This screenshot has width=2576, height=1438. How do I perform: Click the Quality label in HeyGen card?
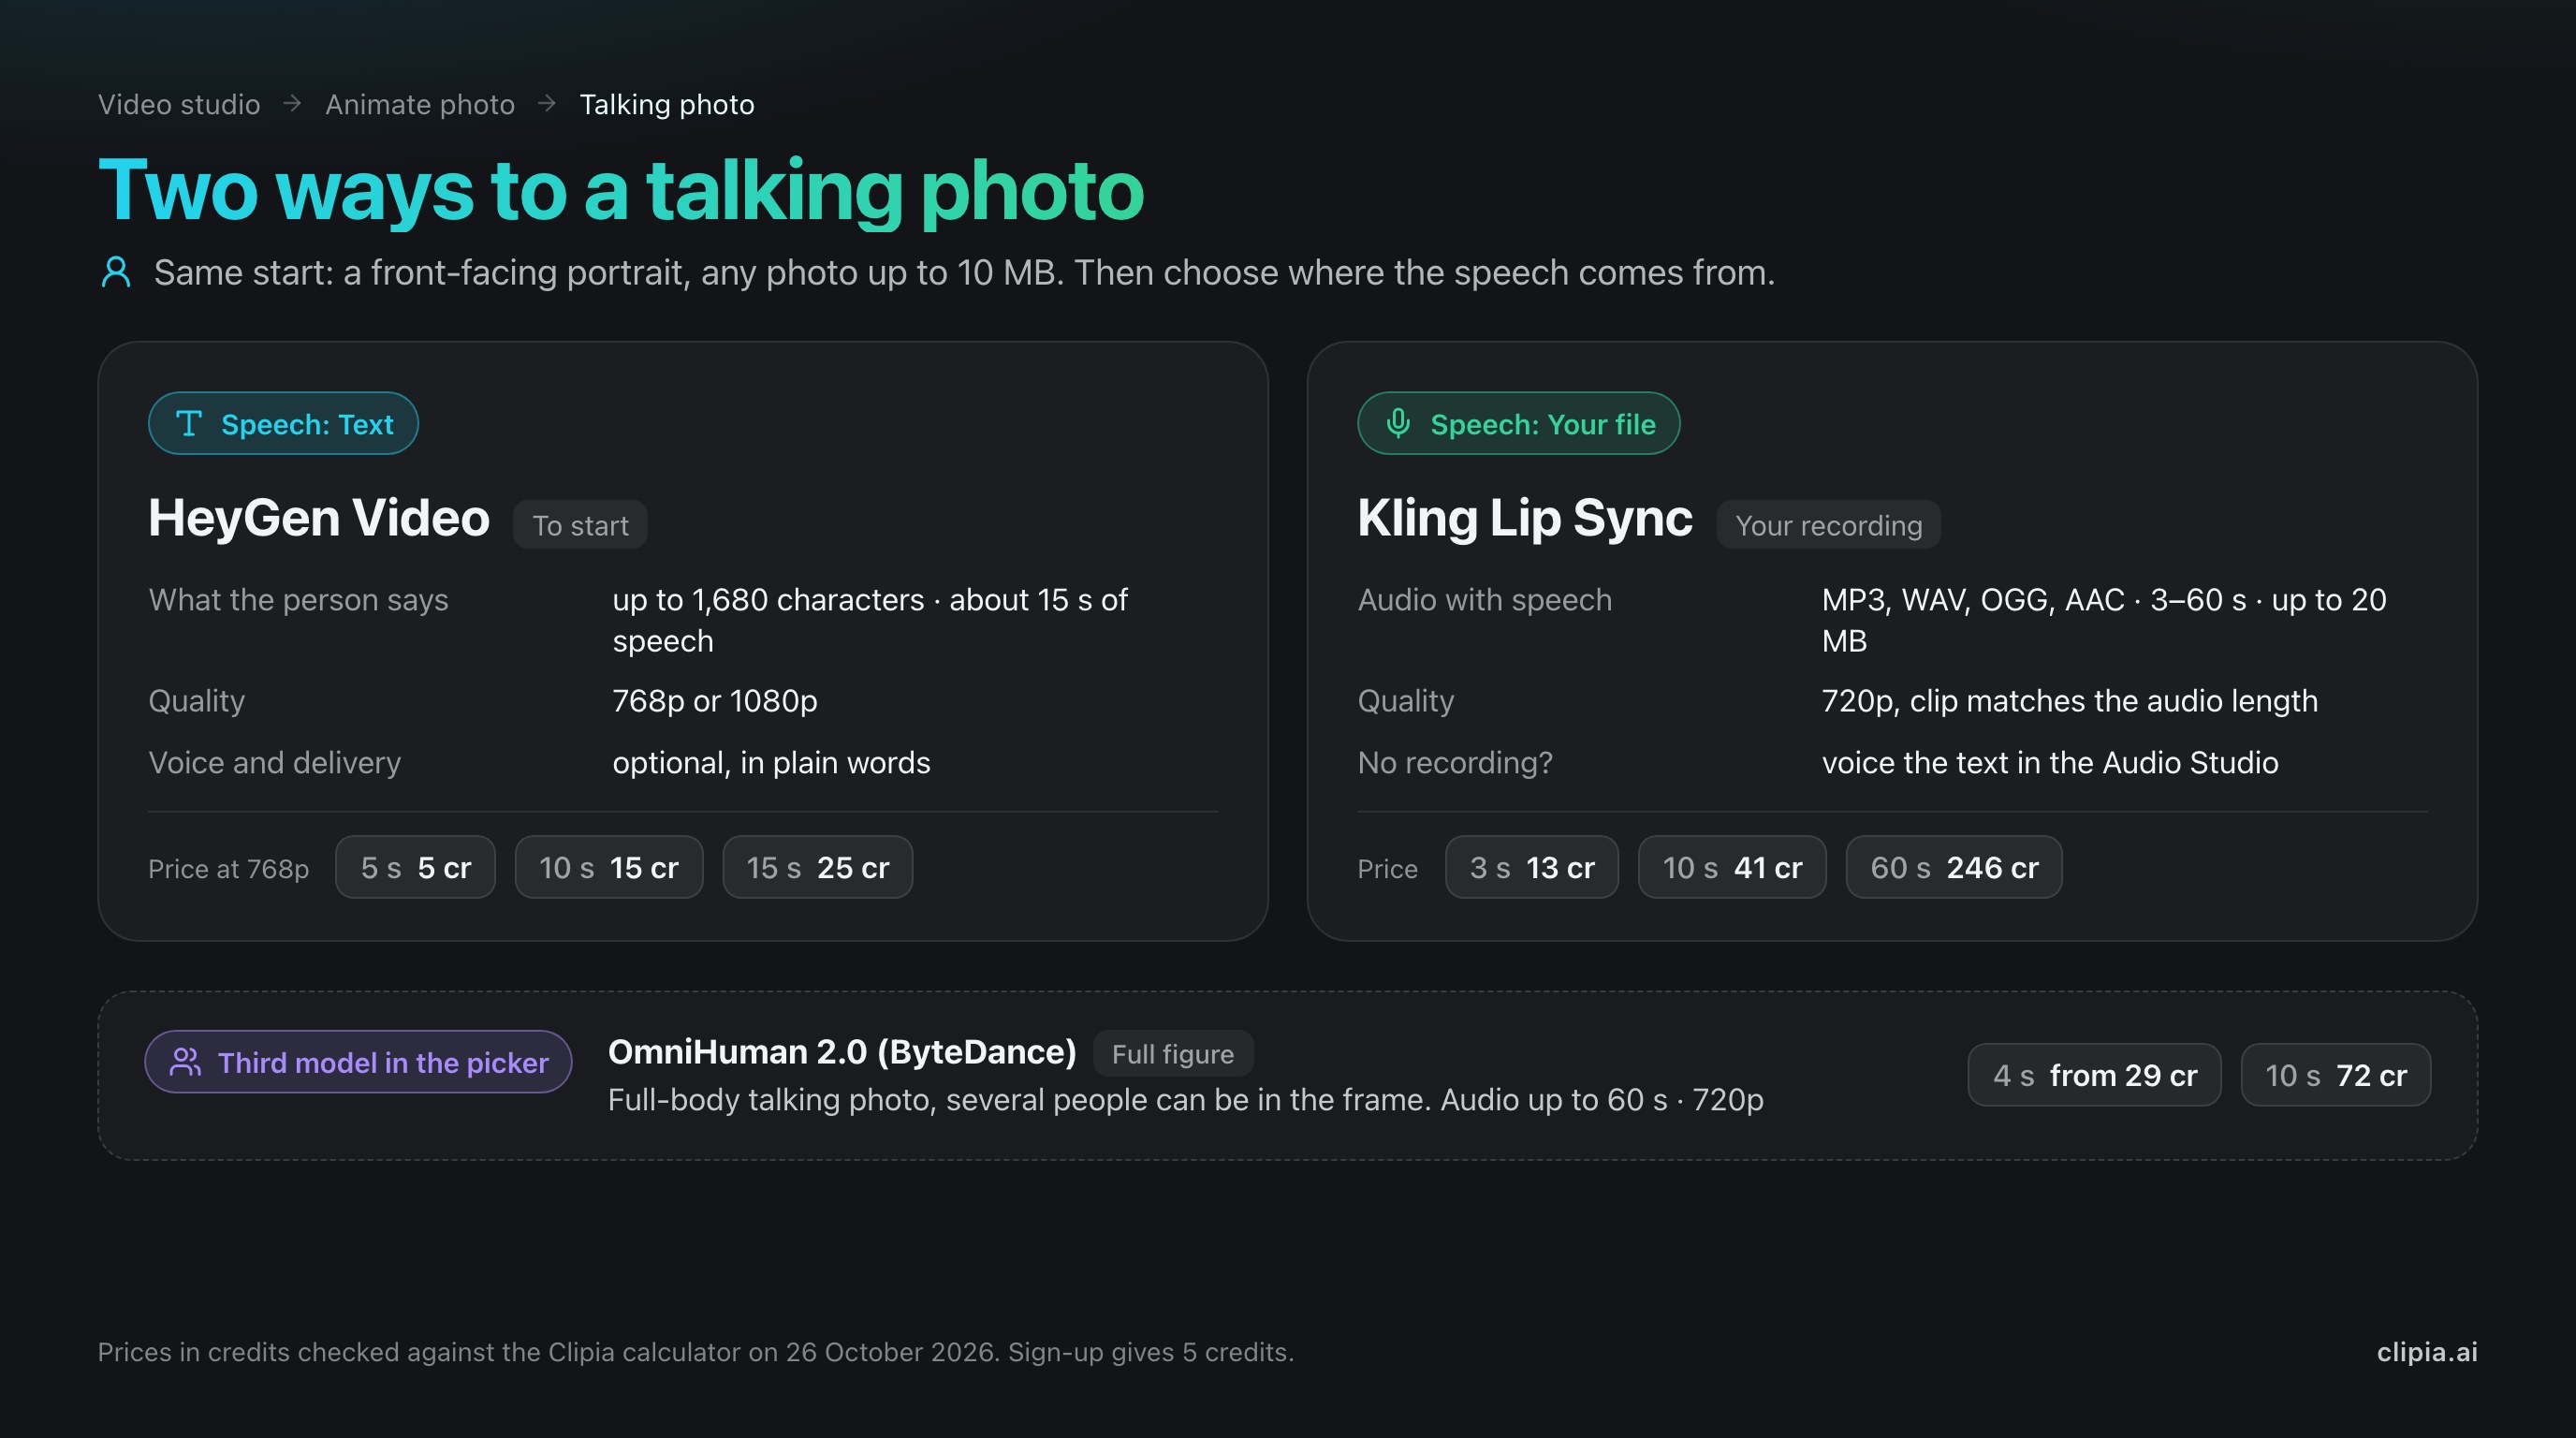(197, 701)
